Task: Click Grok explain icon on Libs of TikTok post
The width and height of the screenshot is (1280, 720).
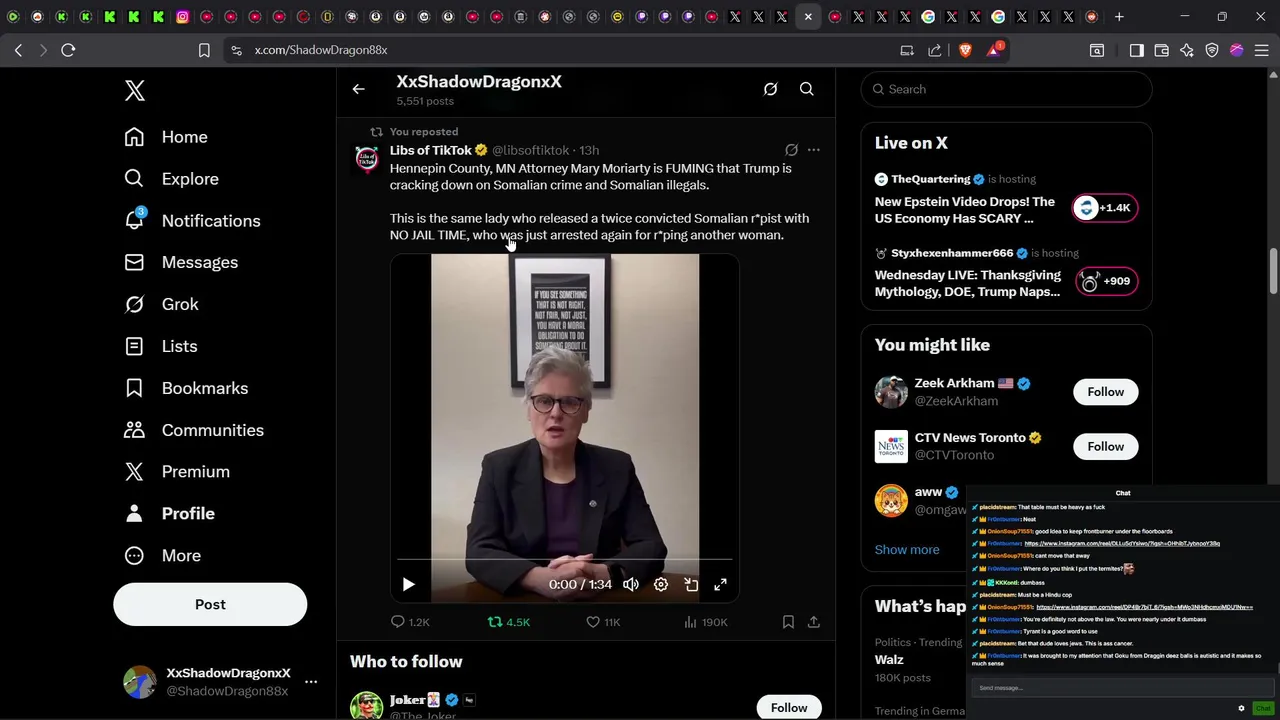Action: click(791, 150)
